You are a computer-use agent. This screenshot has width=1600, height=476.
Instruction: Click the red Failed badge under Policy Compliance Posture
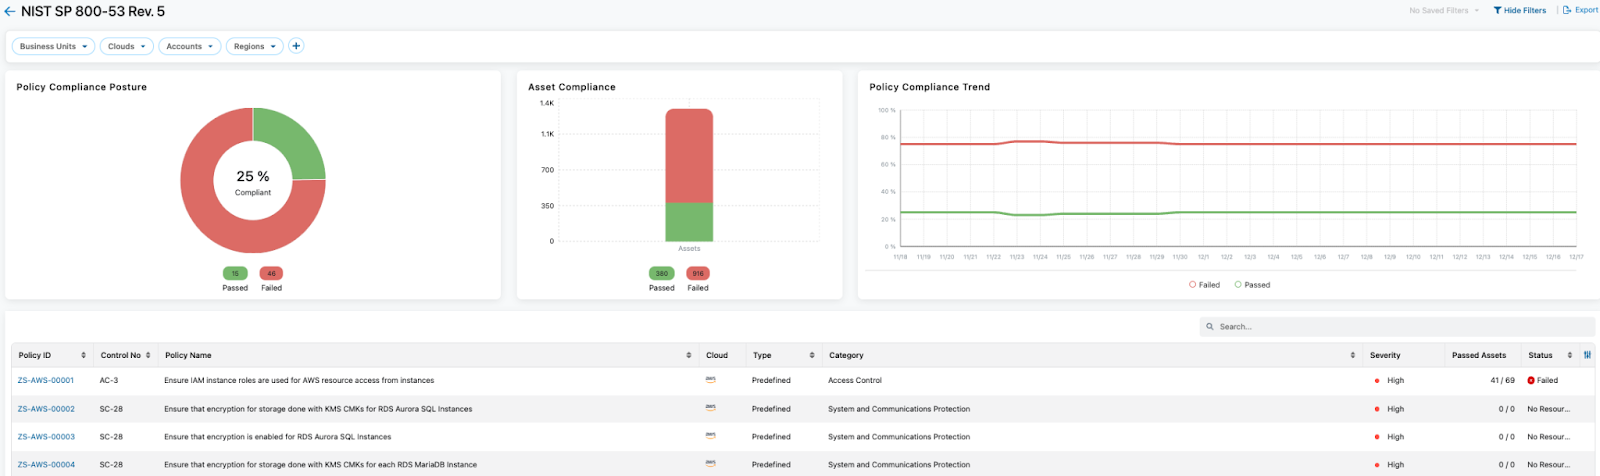(x=271, y=273)
